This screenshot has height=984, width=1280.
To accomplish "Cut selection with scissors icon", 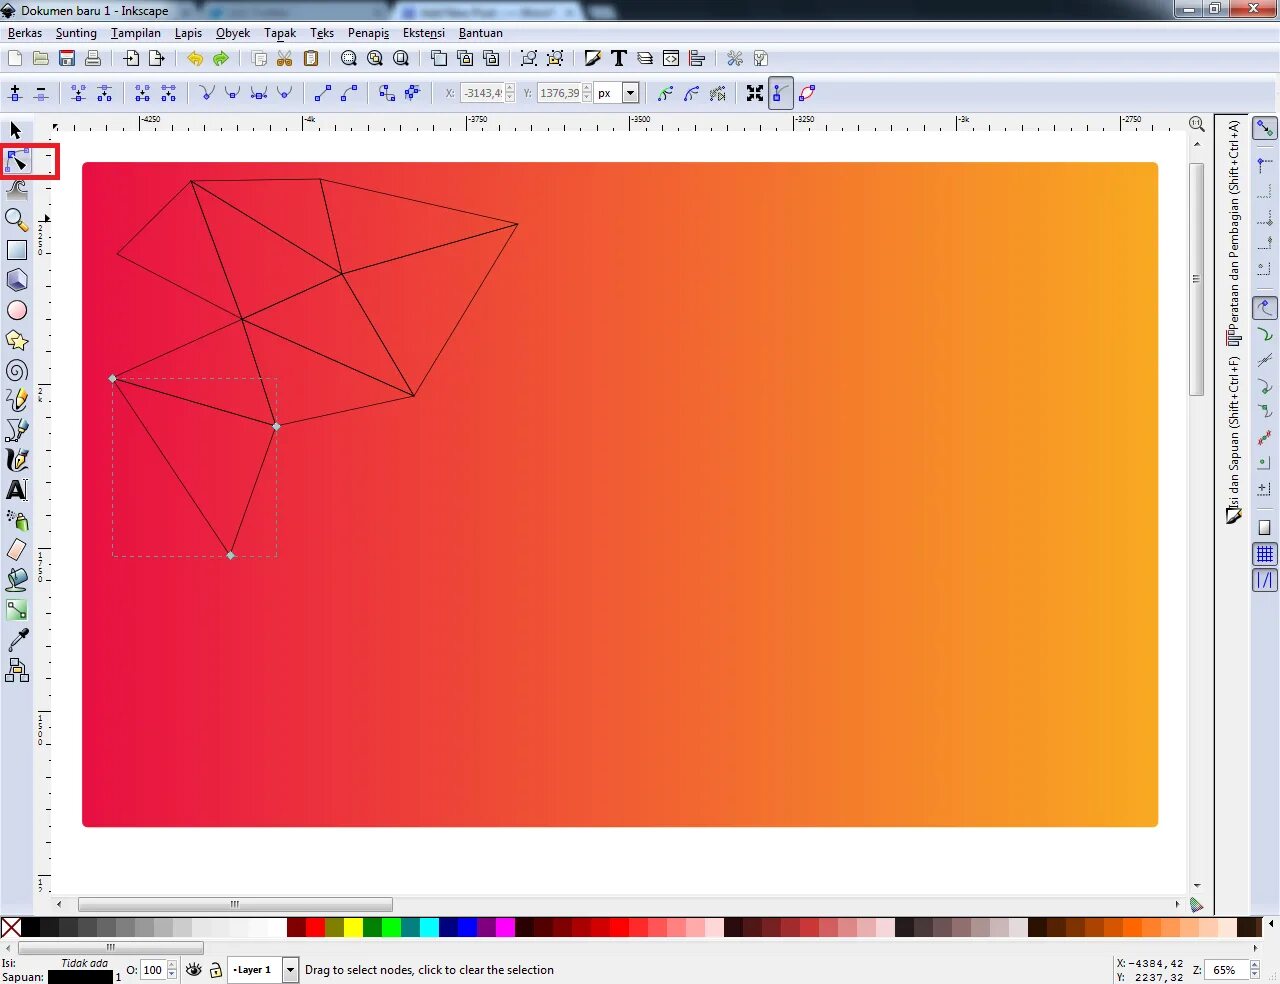I will 285,59.
